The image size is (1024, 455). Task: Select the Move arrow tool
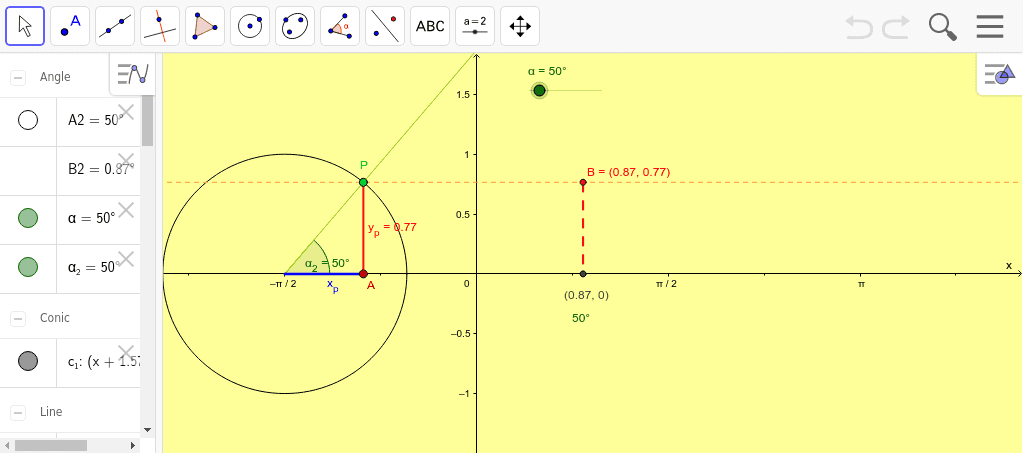point(25,26)
